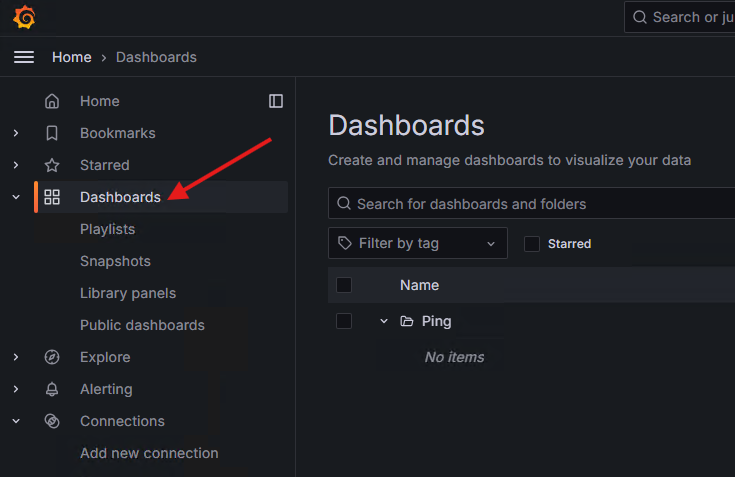Enable the Starred filter checkbox
This screenshot has height=477, width=735.
[532, 243]
